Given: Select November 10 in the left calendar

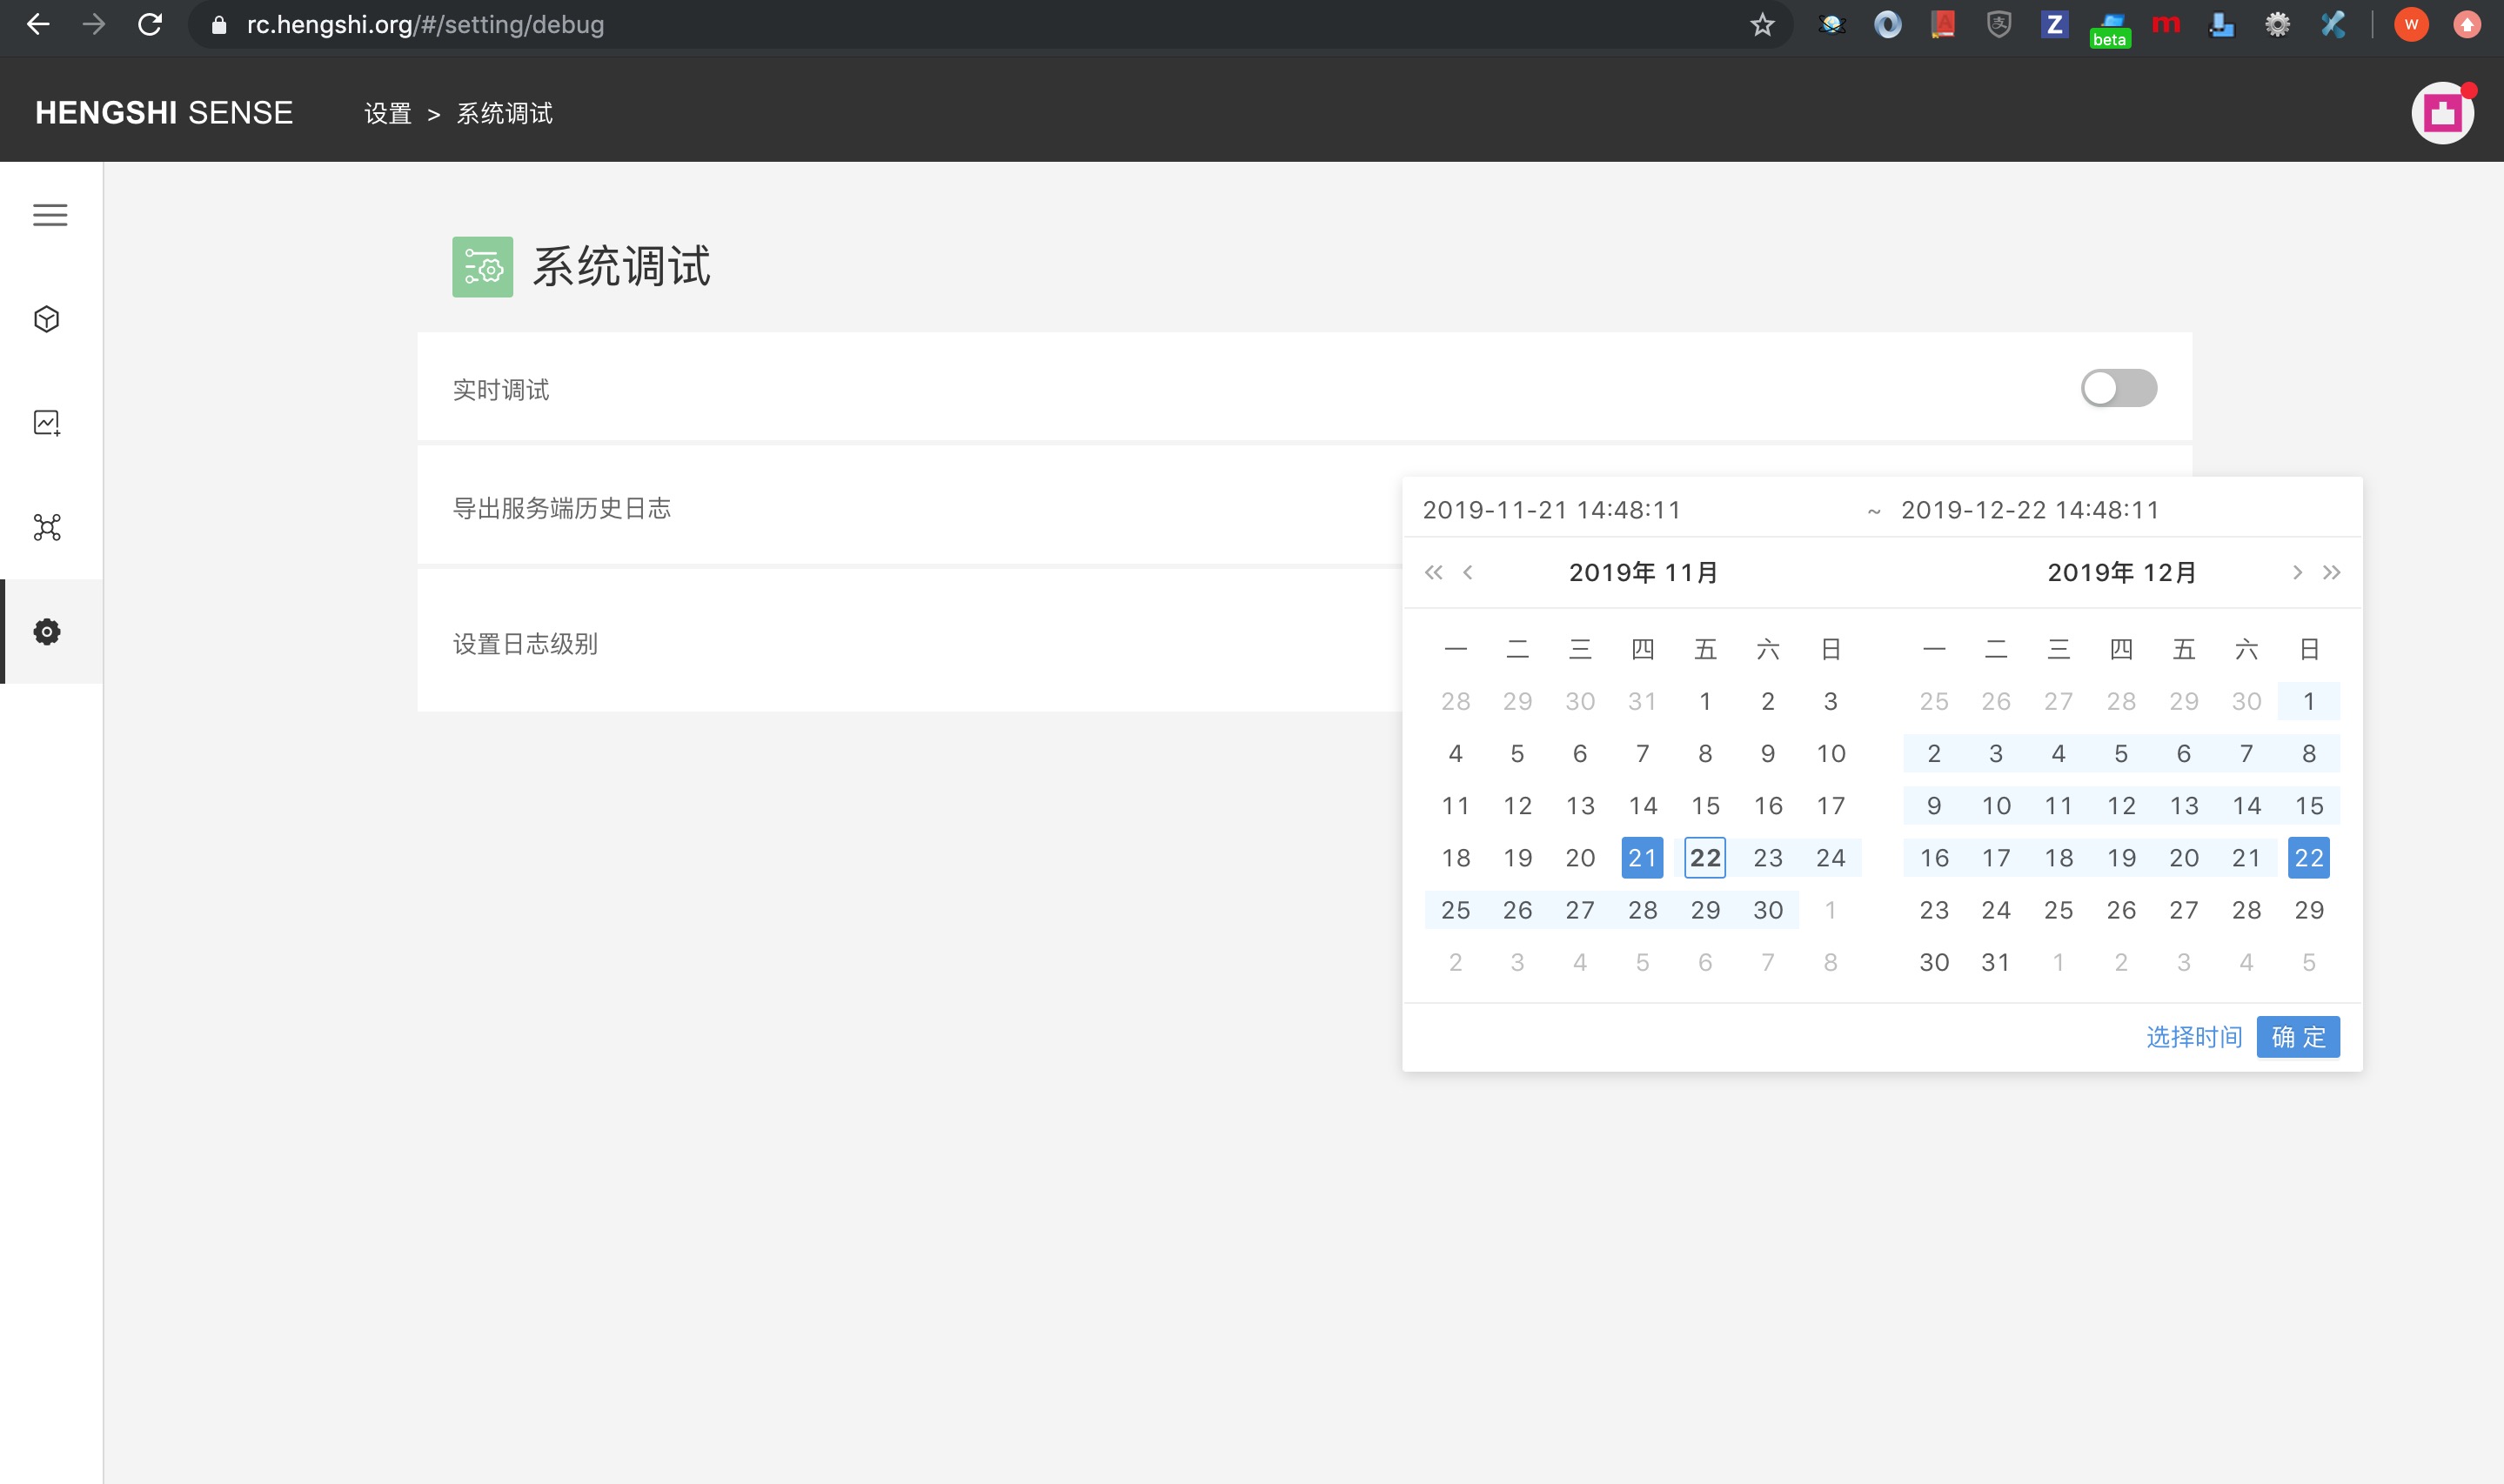Looking at the screenshot, I should coord(1831,753).
